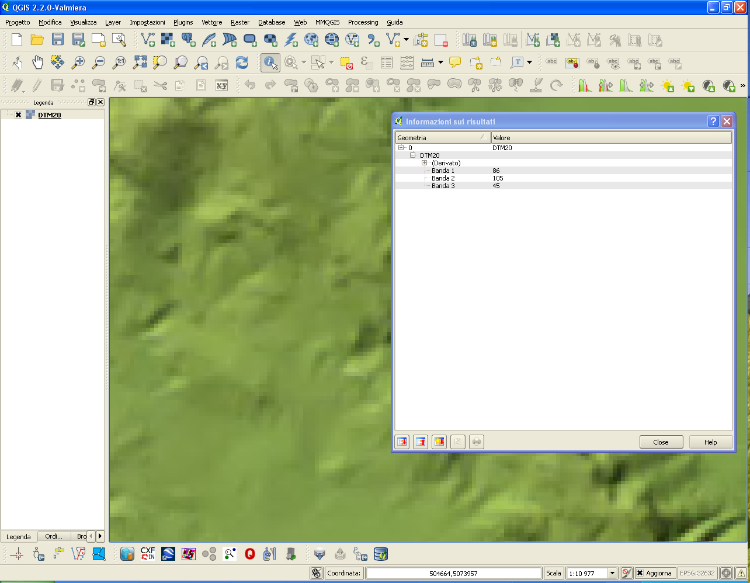The image size is (750, 583).
Task: Click the Zoom In magnifier icon
Action: (78, 63)
